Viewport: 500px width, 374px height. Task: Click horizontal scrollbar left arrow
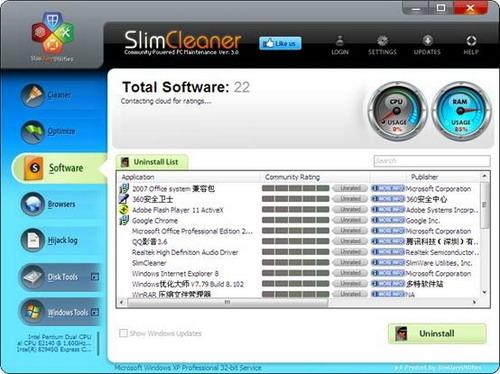coord(121,302)
